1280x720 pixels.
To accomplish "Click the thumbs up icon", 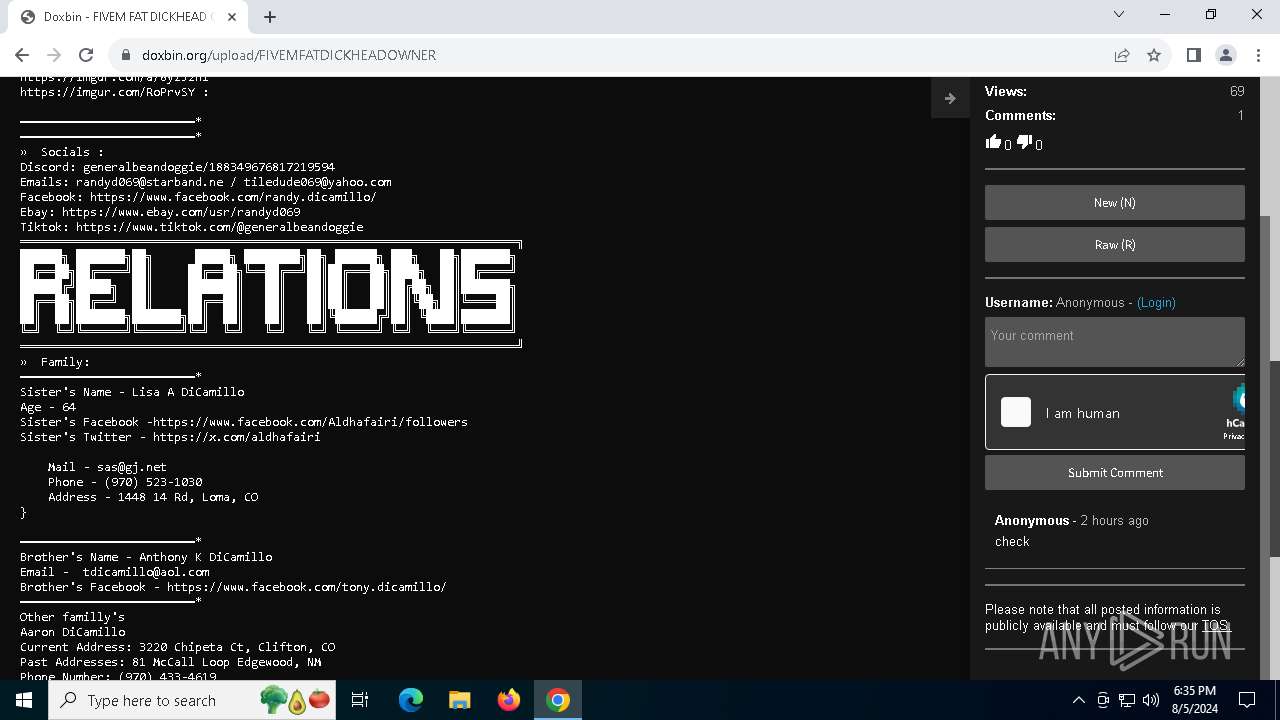I will click(x=993, y=142).
